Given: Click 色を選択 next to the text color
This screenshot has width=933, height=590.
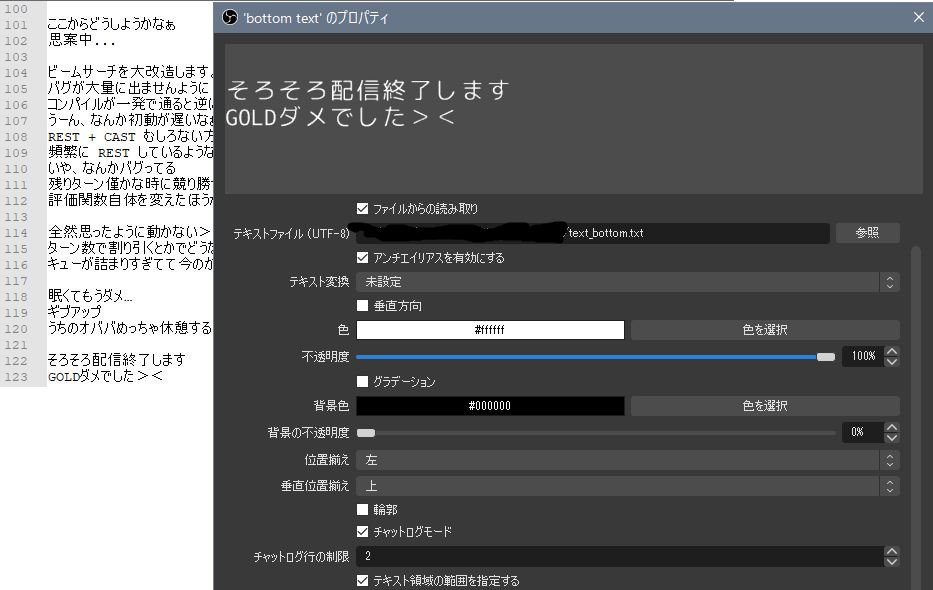Looking at the screenshot, I should pyautogui.click(x=764, y=330).
